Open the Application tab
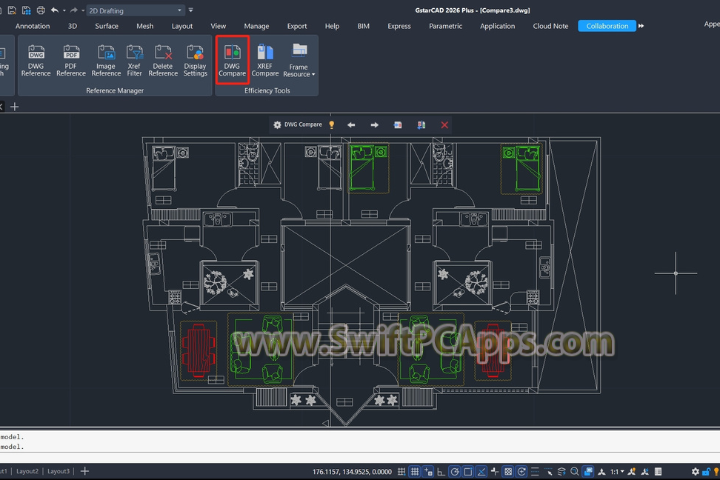This screenshot has height=480, width=720. point(497,26)
